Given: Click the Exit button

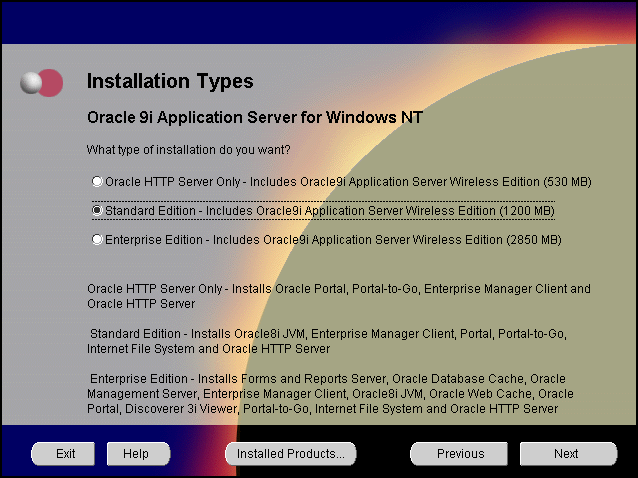Looking at the screenshot, I should pos(63,454).
